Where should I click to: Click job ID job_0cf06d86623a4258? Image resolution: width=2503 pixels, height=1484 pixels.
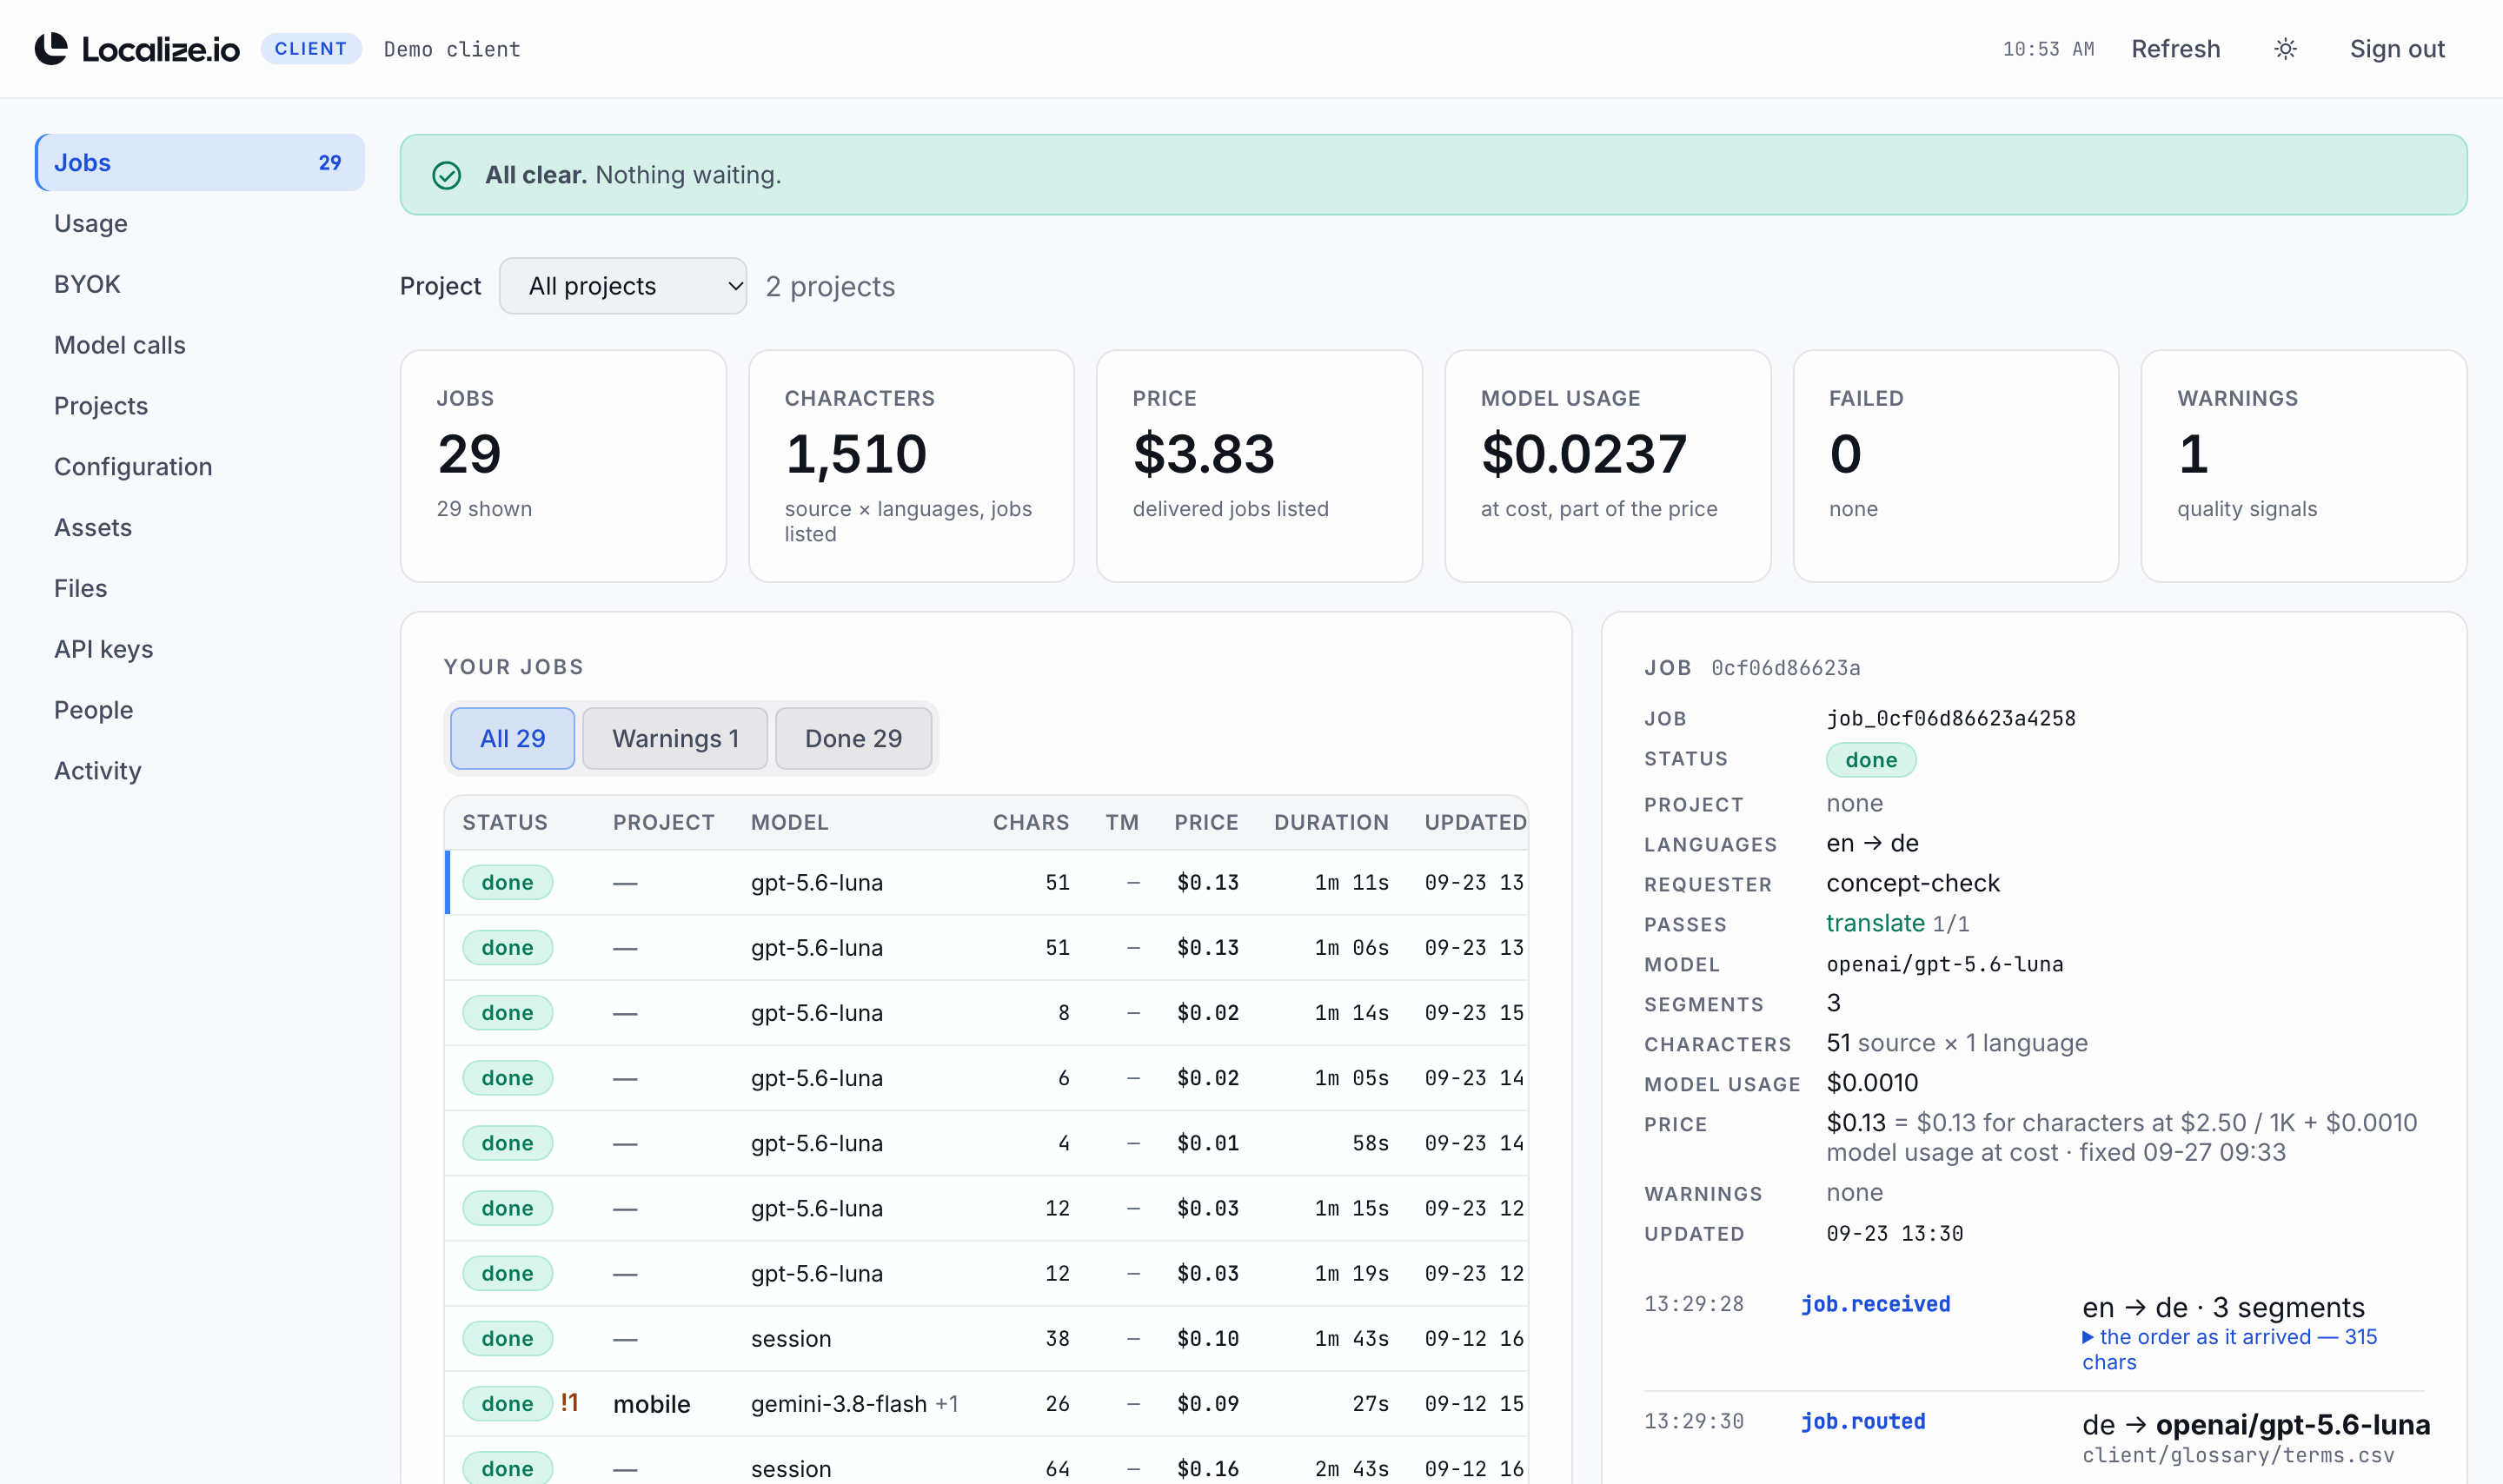[1950, 718]
